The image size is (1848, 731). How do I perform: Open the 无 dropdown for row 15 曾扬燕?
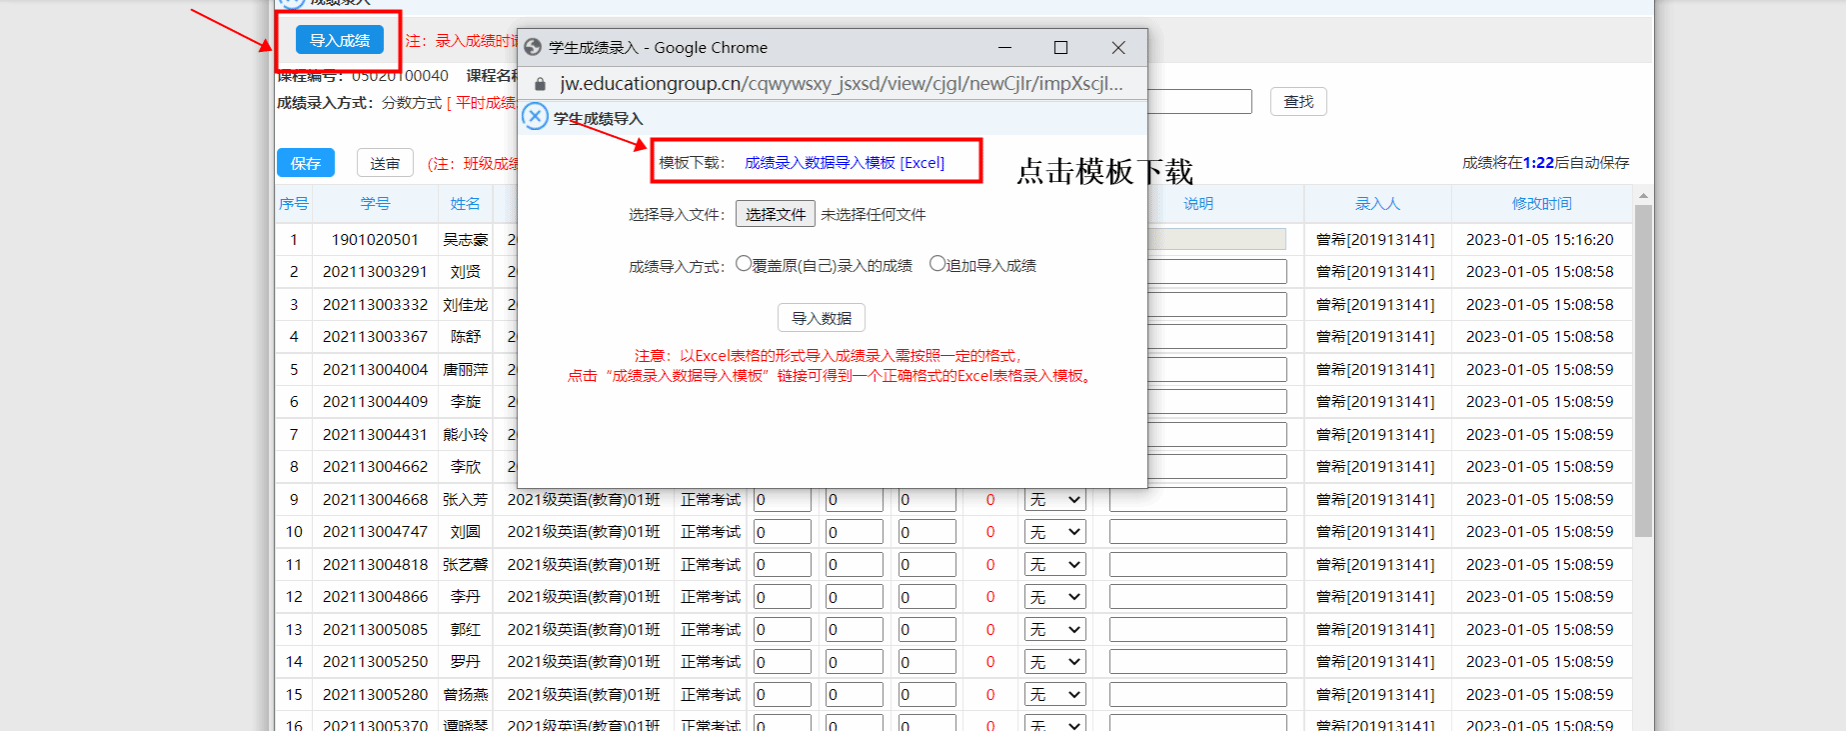1055,695
